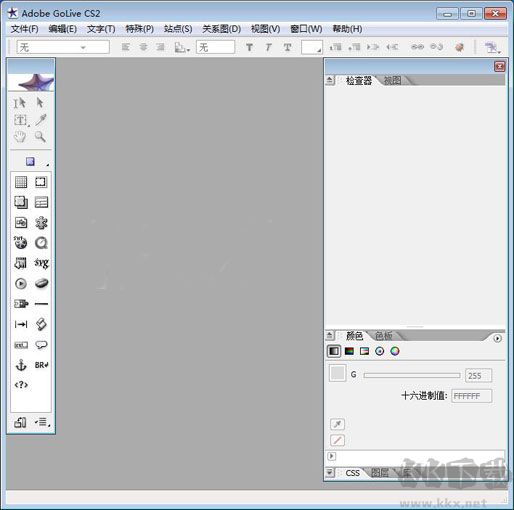Image resolution: width=514 pixels, height=510 pixels.
Task: Insert a horizontal line object
Action: point(41,304)
